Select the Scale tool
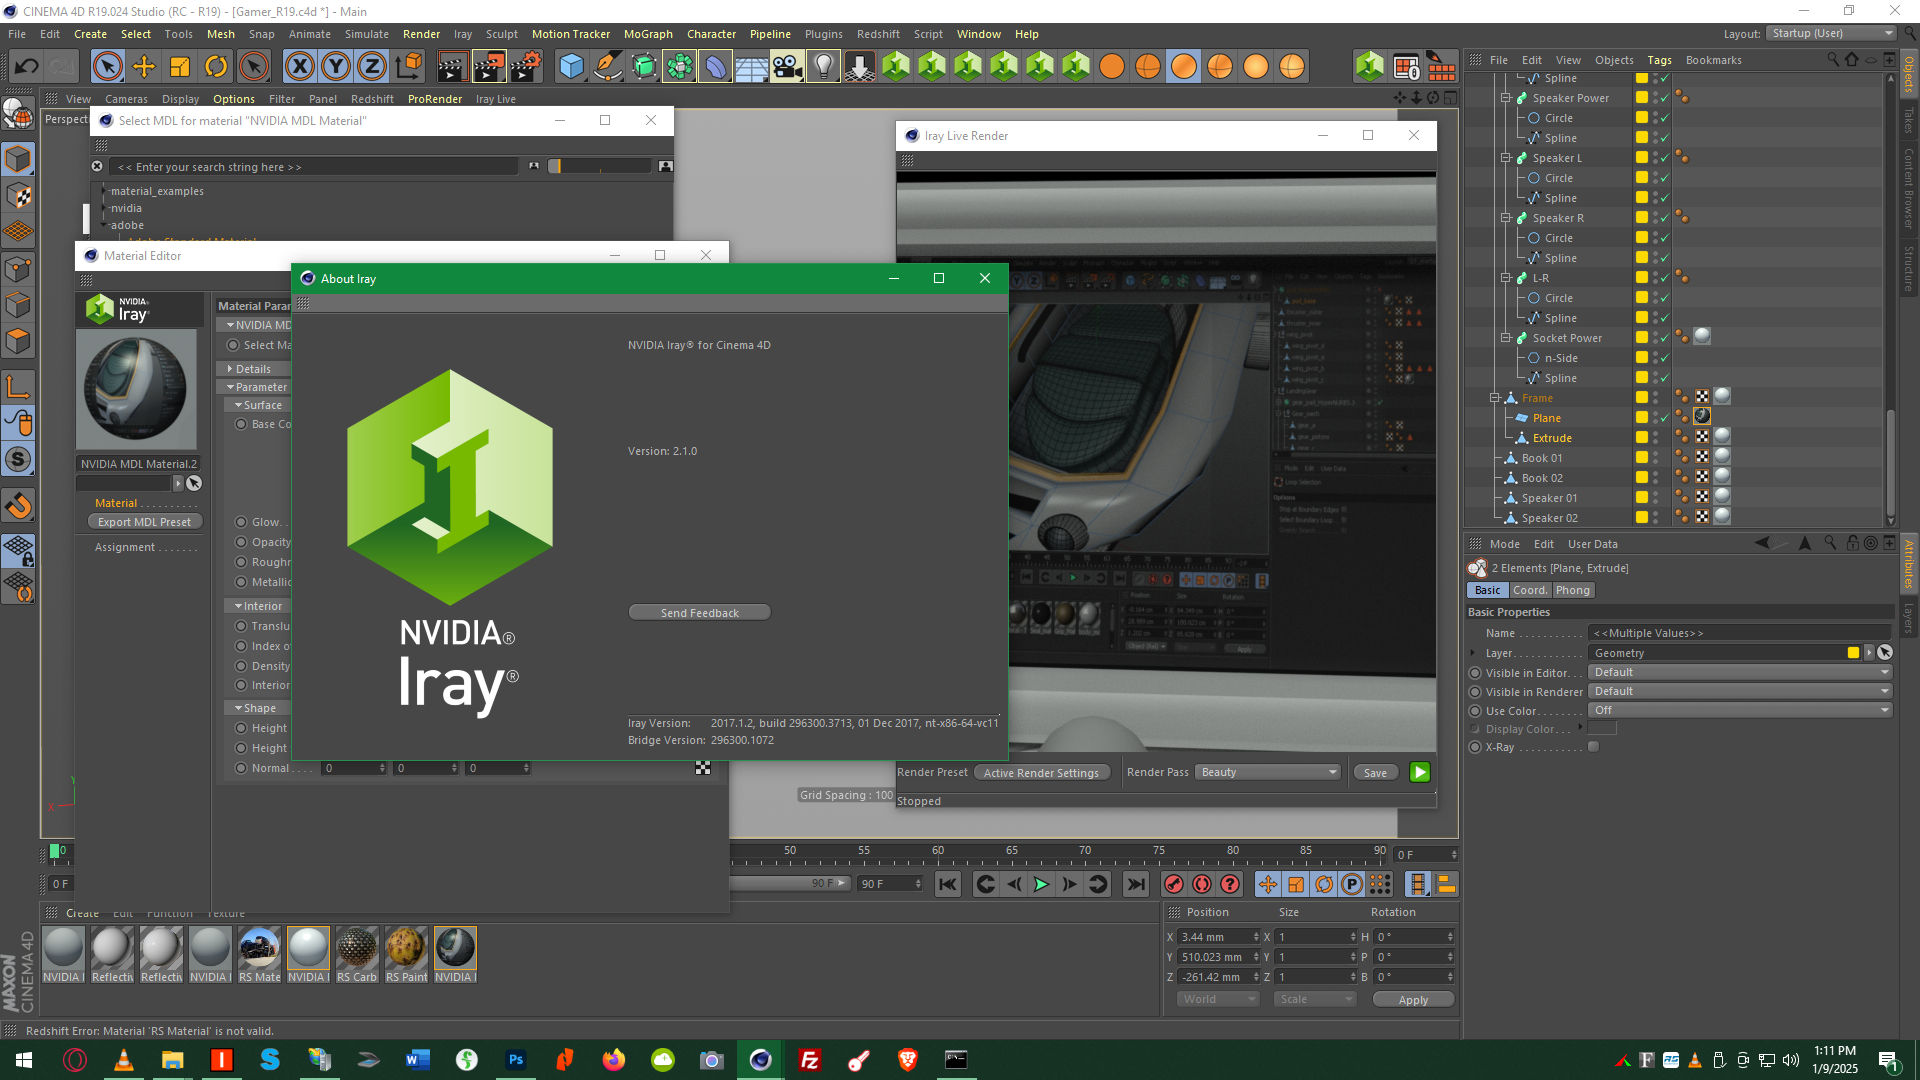 tap(180, 67)
